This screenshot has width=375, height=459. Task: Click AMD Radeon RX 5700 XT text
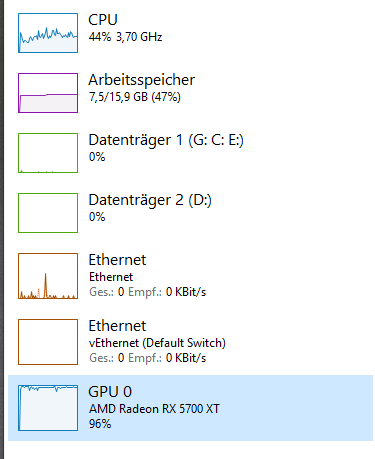[x=154, y=409]
